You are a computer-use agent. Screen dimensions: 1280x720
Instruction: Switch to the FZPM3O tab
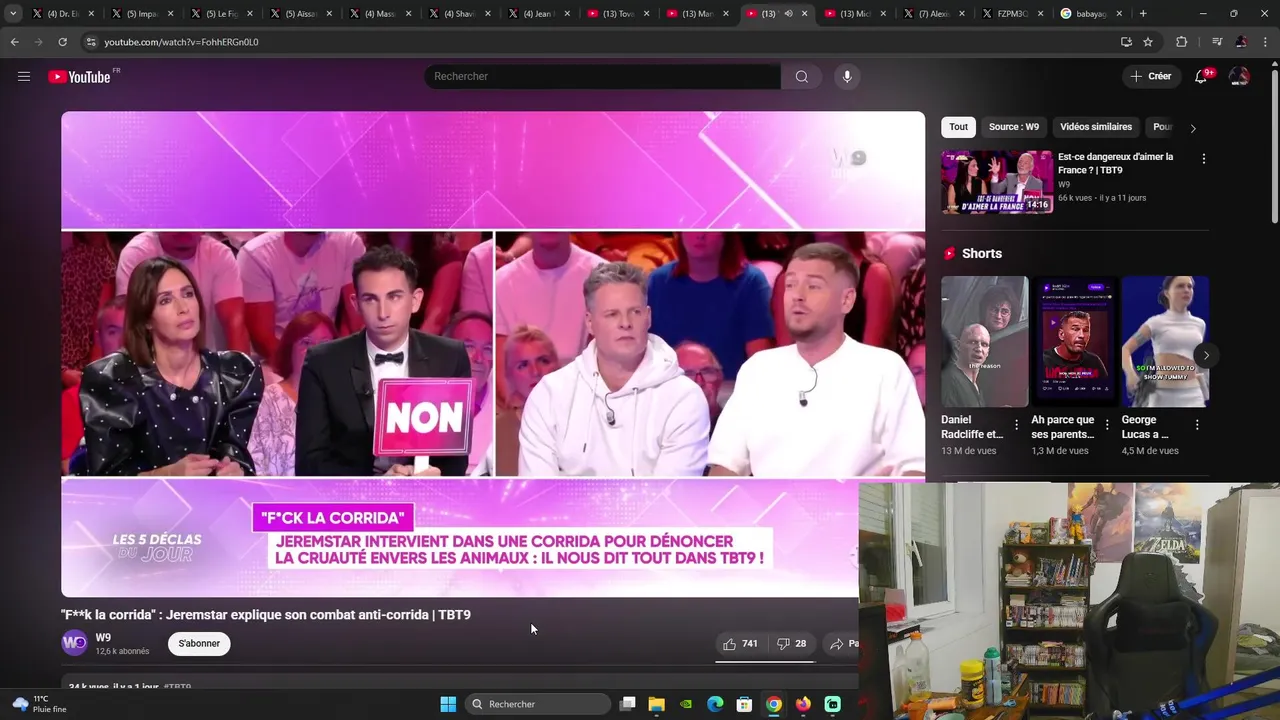[x=1010, y=14]
